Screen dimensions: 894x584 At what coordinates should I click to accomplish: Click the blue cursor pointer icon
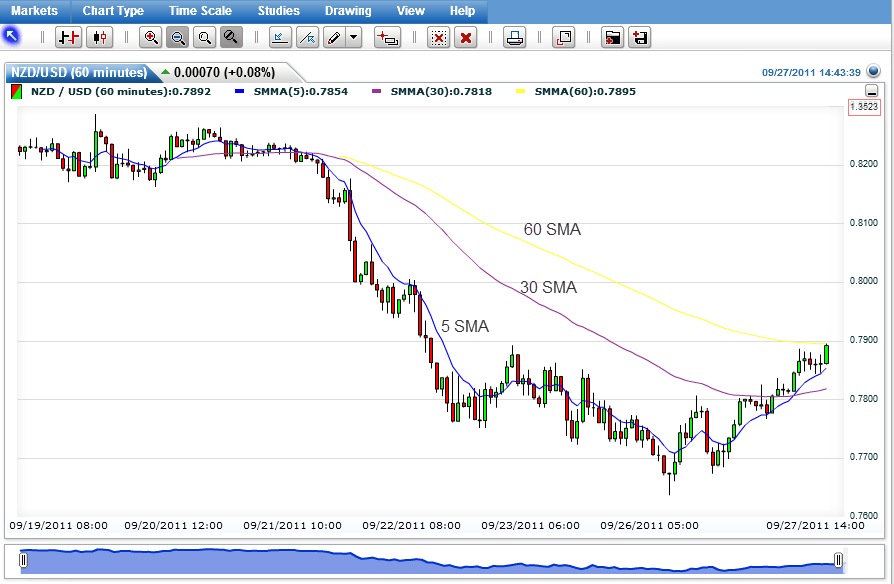[x=12, y=37]
